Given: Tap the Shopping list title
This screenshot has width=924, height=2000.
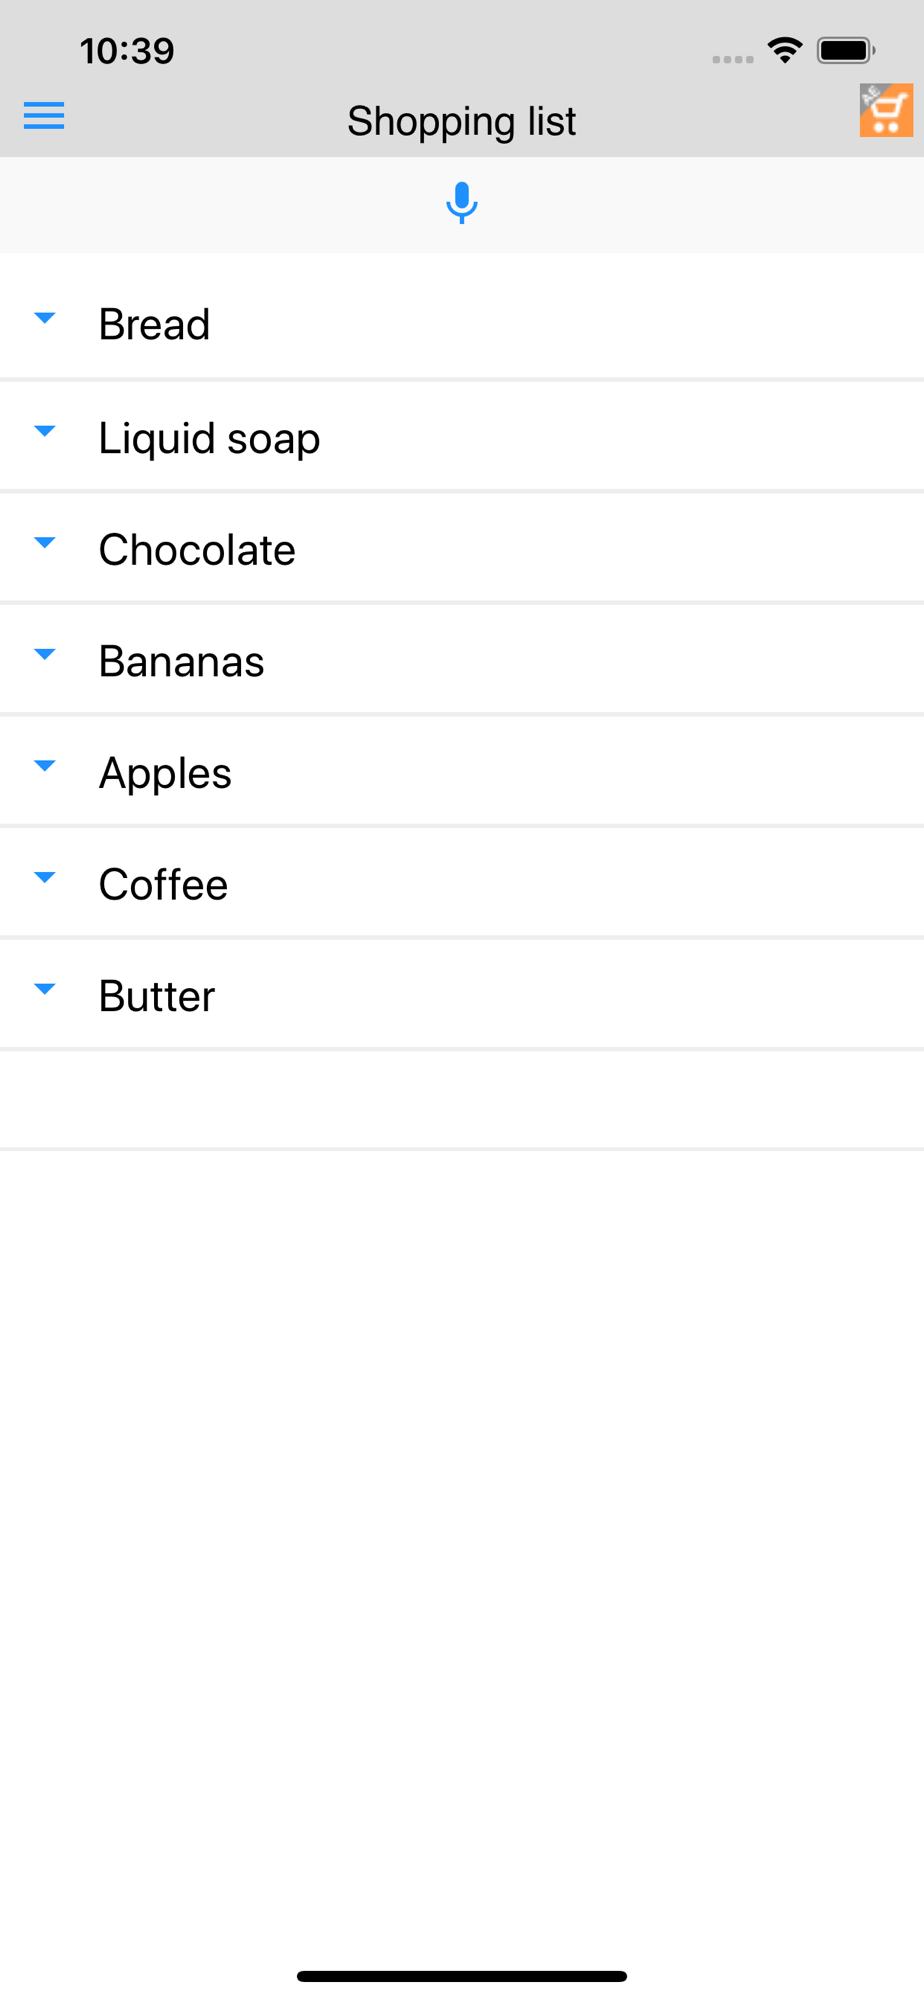Looking at the screenshot, I should pos(461,121).
